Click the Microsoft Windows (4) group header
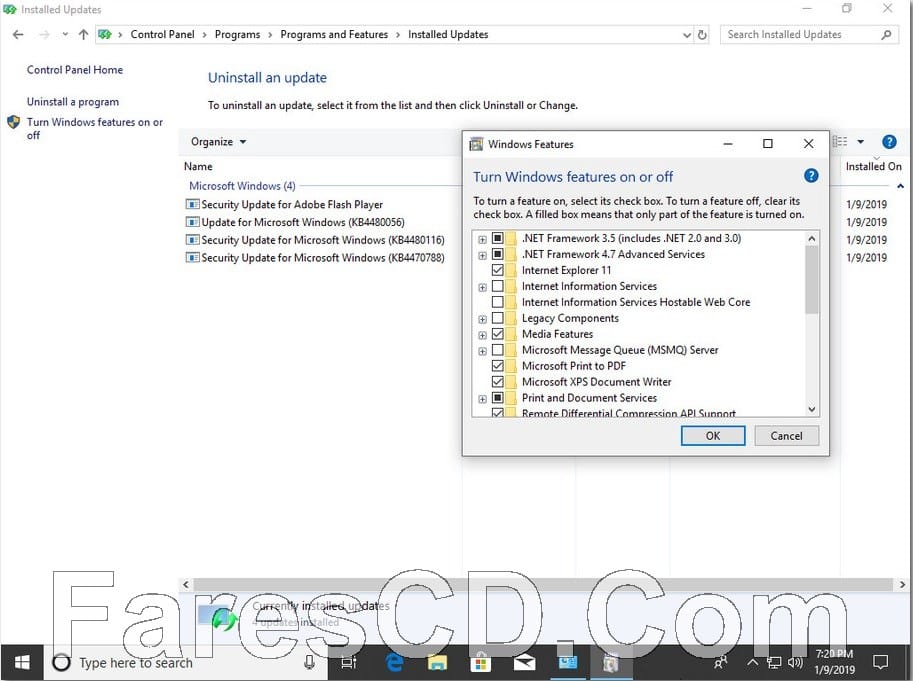Screen dimensions: 913x681 (242, 186)
